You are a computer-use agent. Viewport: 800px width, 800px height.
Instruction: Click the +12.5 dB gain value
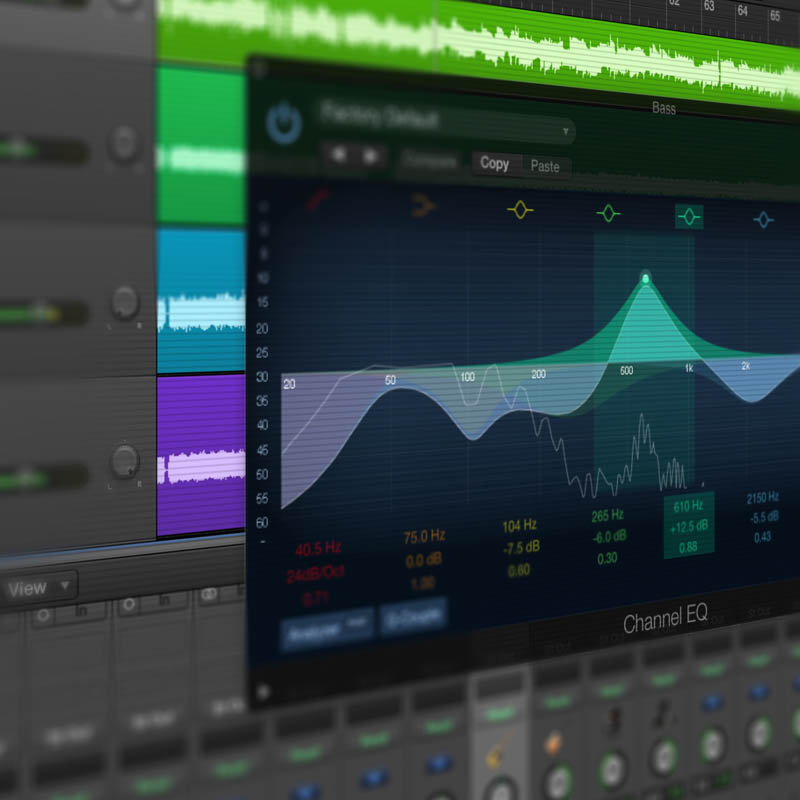(688, 525)
